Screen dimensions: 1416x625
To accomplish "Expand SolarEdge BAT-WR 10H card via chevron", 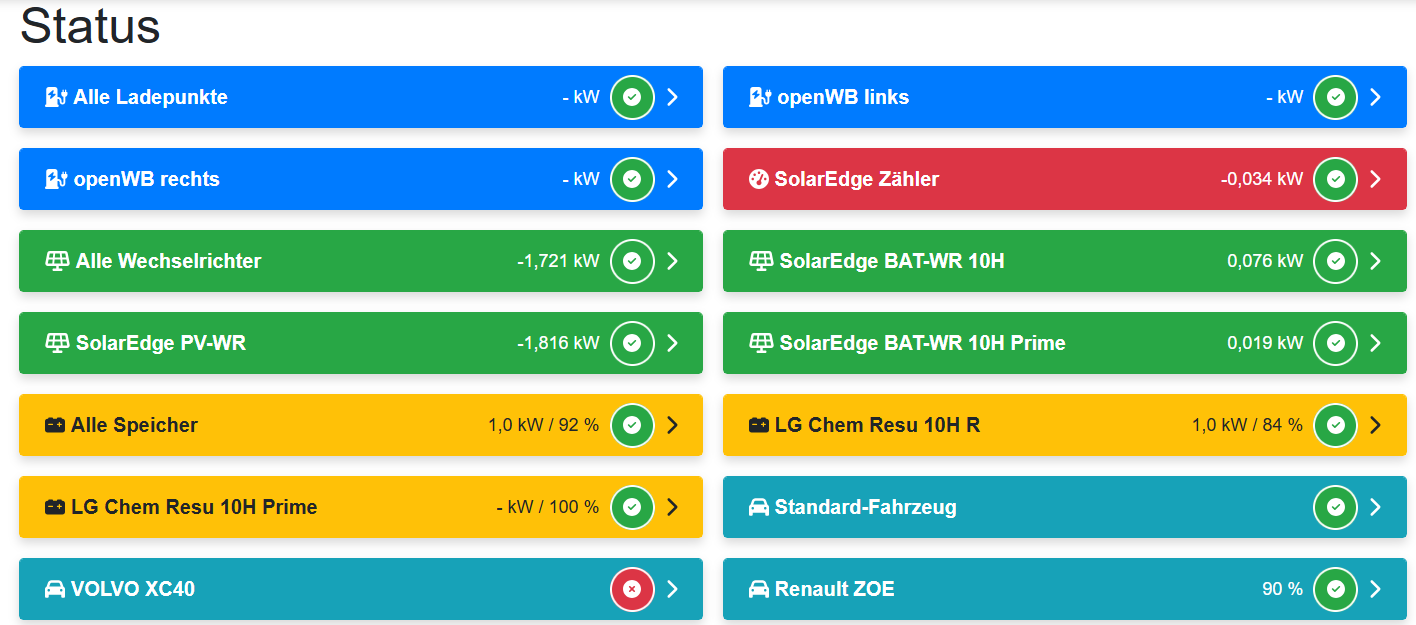I will coord(1375,261).
